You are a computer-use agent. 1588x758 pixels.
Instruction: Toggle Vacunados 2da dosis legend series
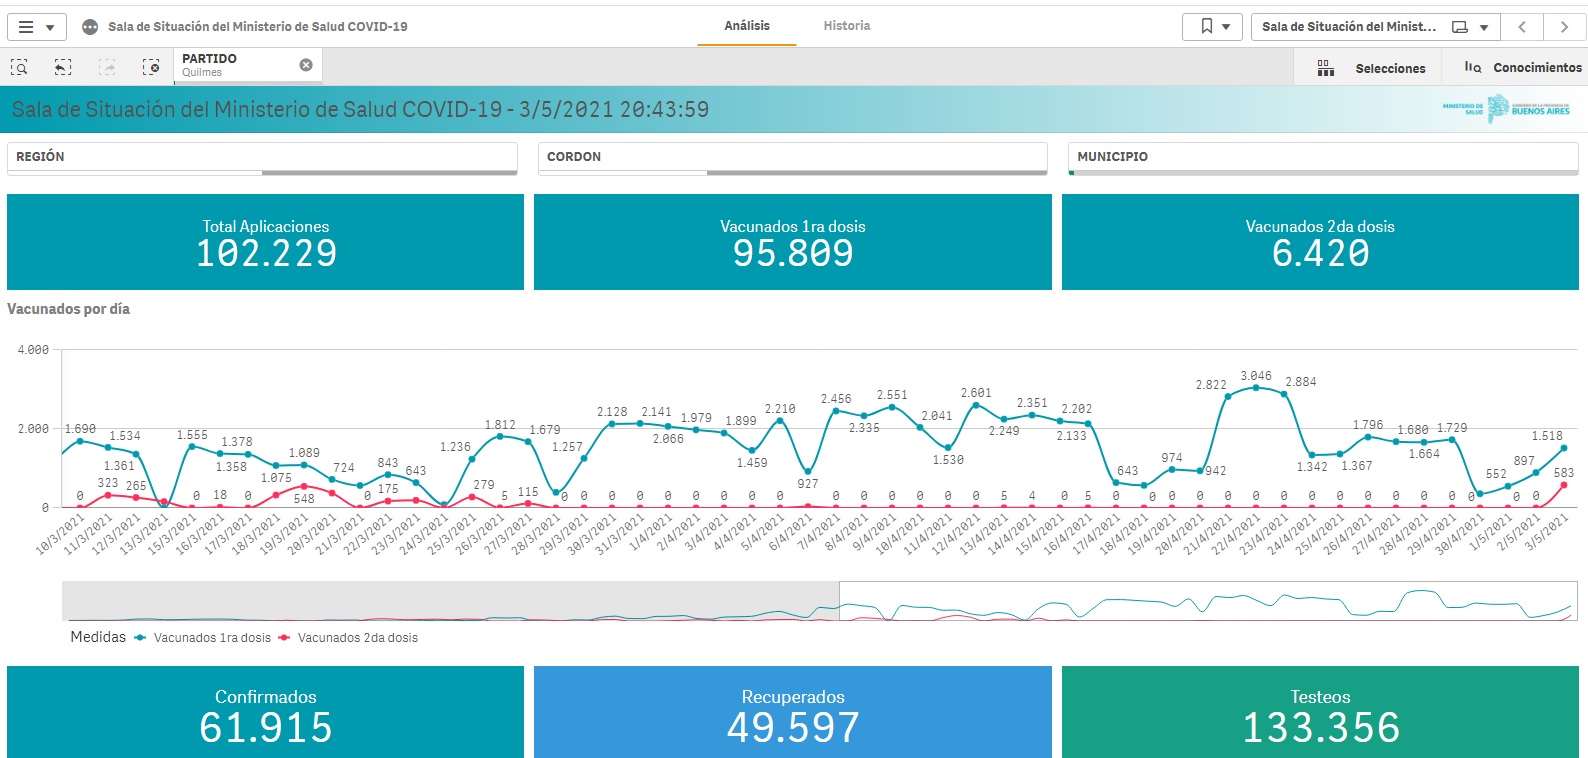(x=357, y=638)
